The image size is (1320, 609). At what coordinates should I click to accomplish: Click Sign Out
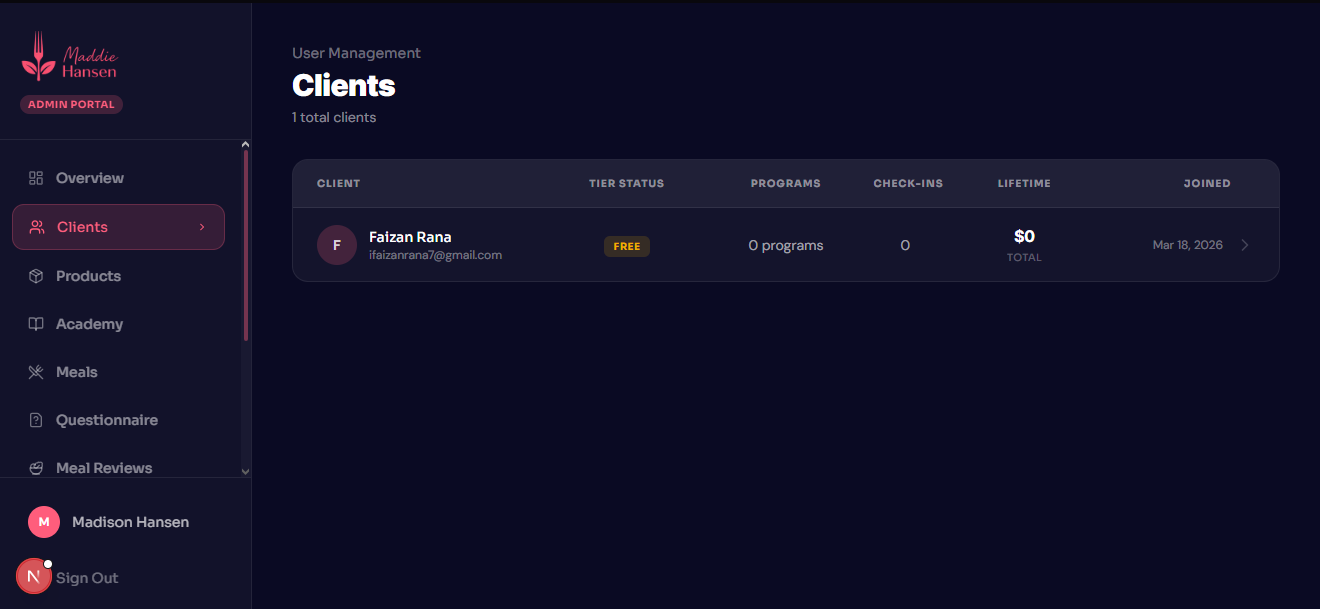(87, 578)
